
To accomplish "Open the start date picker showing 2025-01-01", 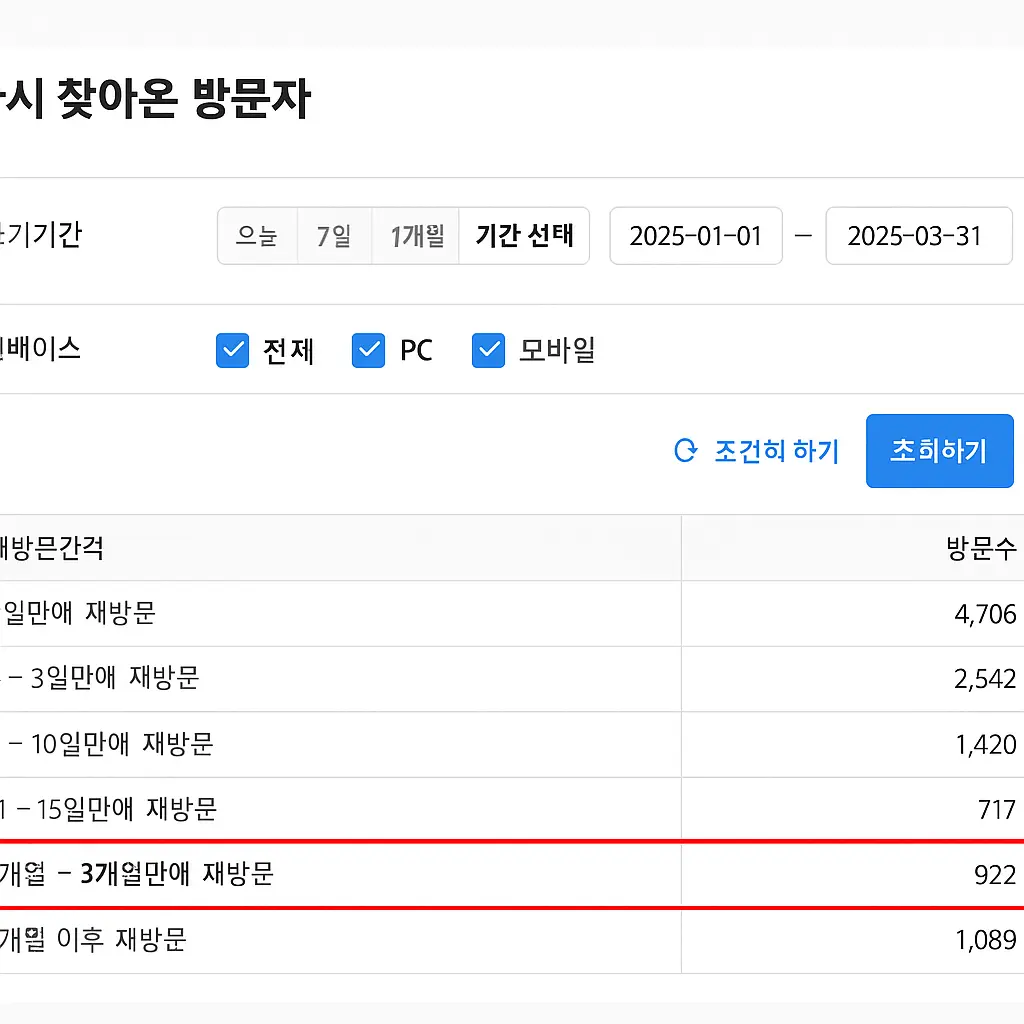I will point(696,236).
